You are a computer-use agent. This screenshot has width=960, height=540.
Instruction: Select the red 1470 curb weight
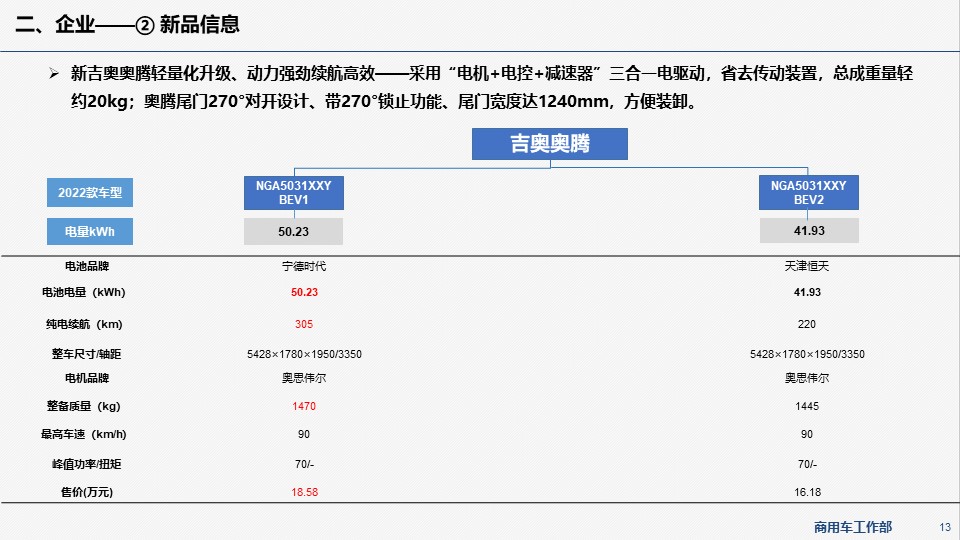pos(304,407)
